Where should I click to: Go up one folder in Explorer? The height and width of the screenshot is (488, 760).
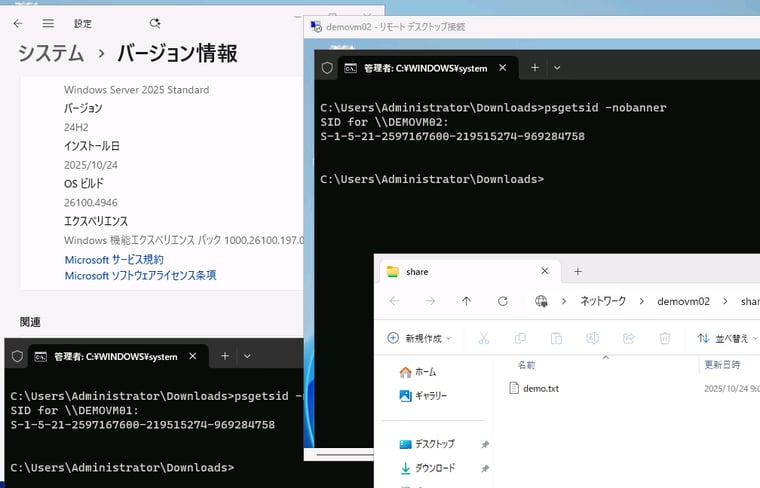click(x=466, y=301)
